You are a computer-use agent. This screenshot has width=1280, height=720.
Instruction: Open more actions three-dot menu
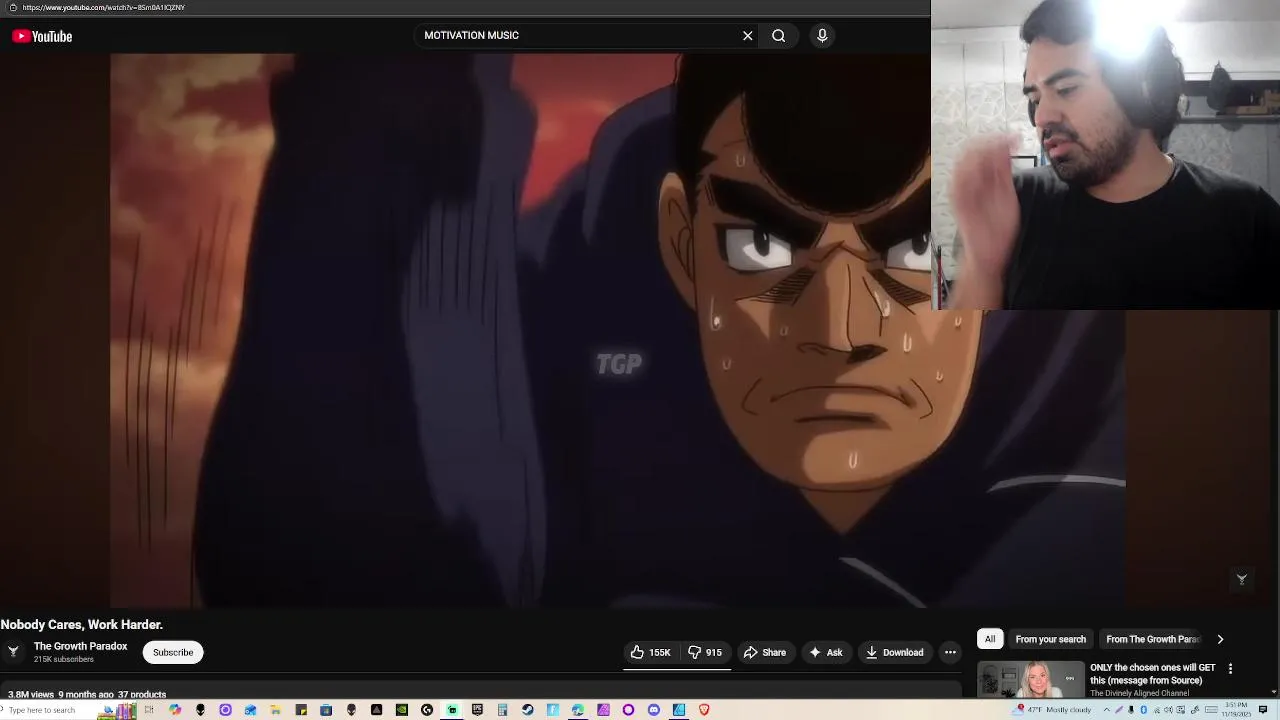coord(950,652)
